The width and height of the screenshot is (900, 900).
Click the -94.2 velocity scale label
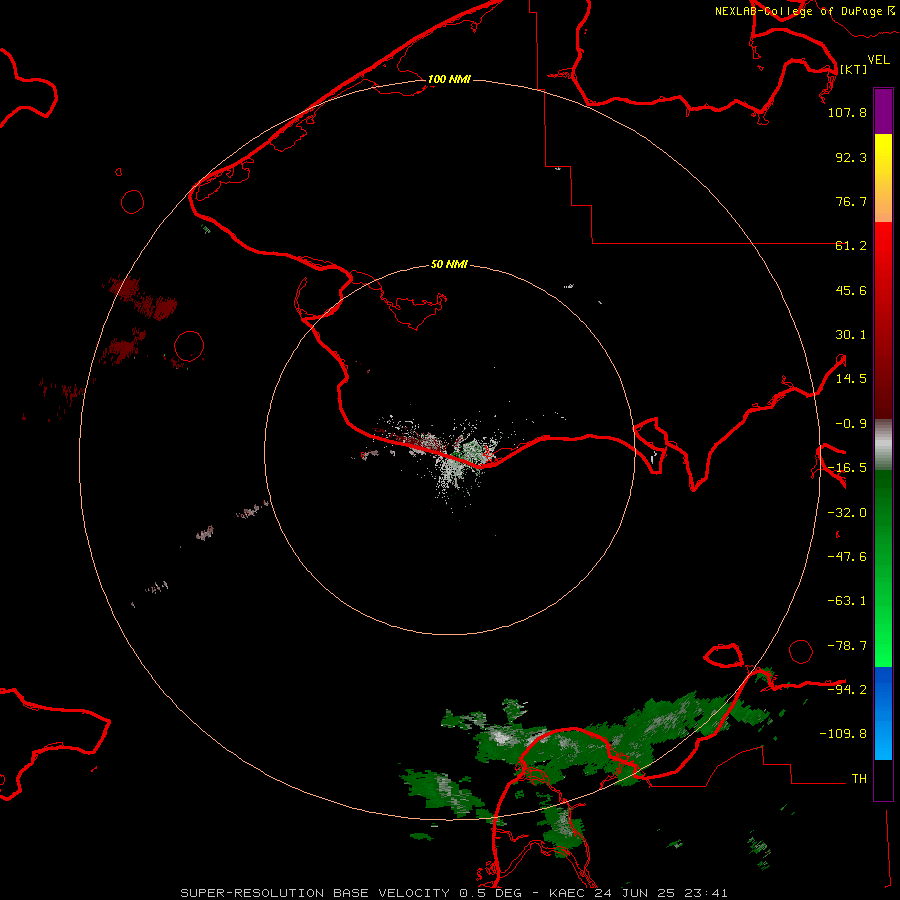click(x=847, y=689)
